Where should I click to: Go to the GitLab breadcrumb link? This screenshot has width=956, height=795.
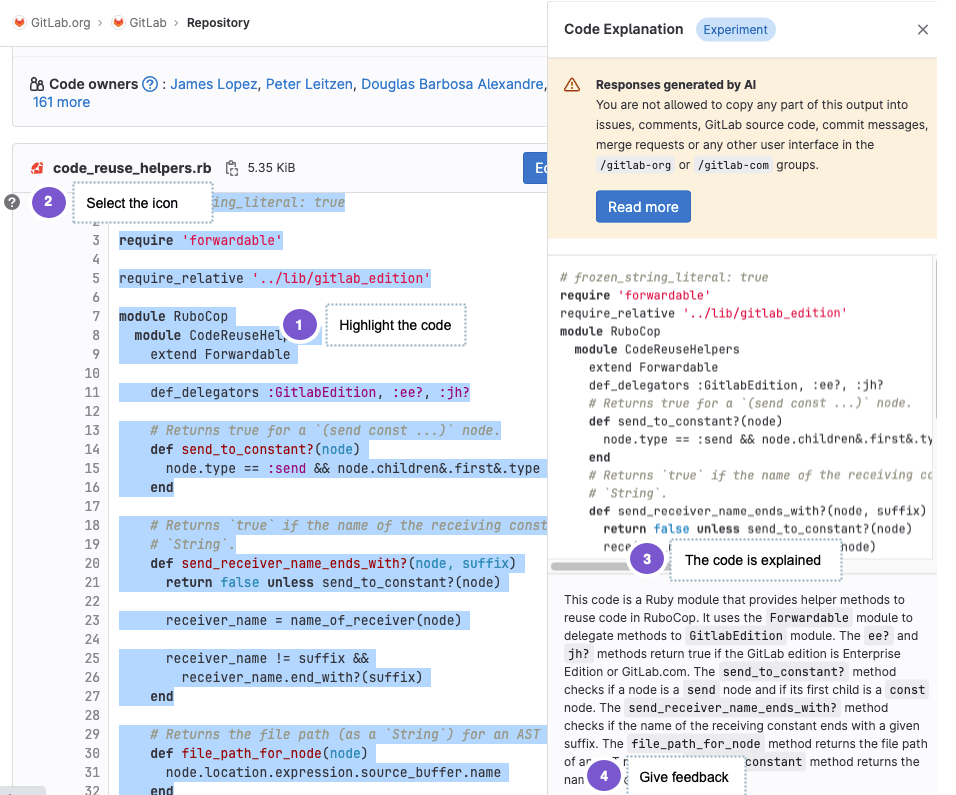coord(148,23)
